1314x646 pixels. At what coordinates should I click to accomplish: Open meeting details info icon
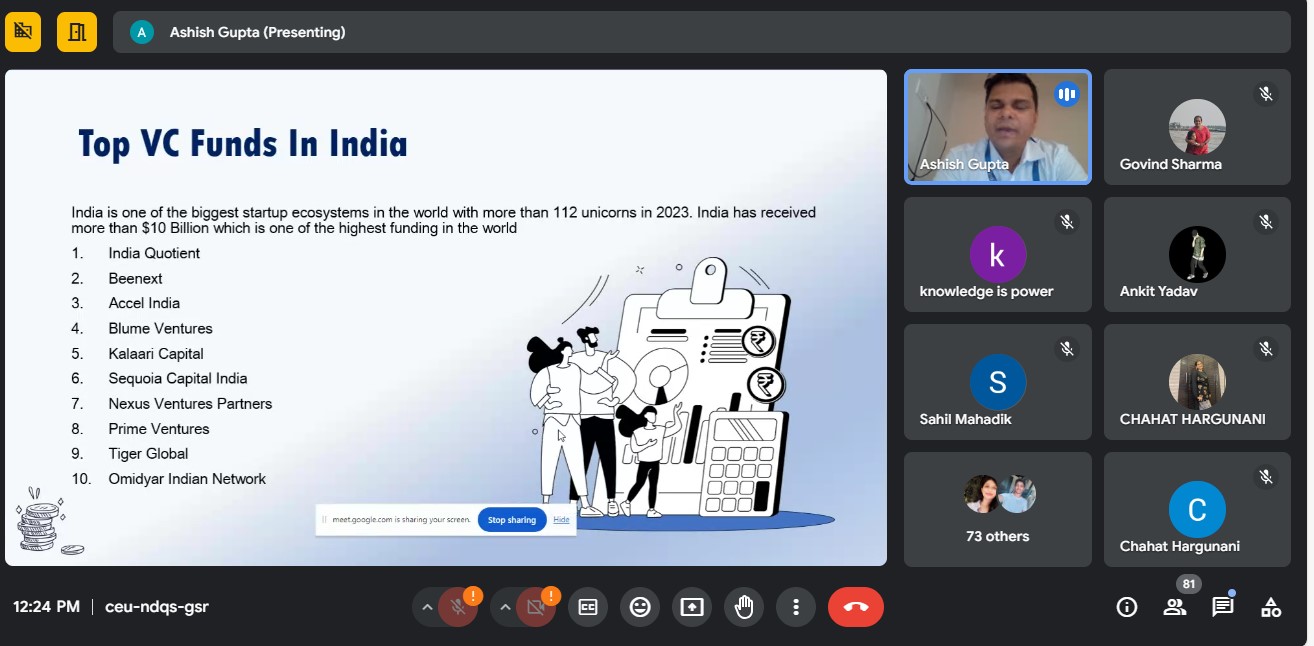pyautogui.click(x=1127, y=607)
